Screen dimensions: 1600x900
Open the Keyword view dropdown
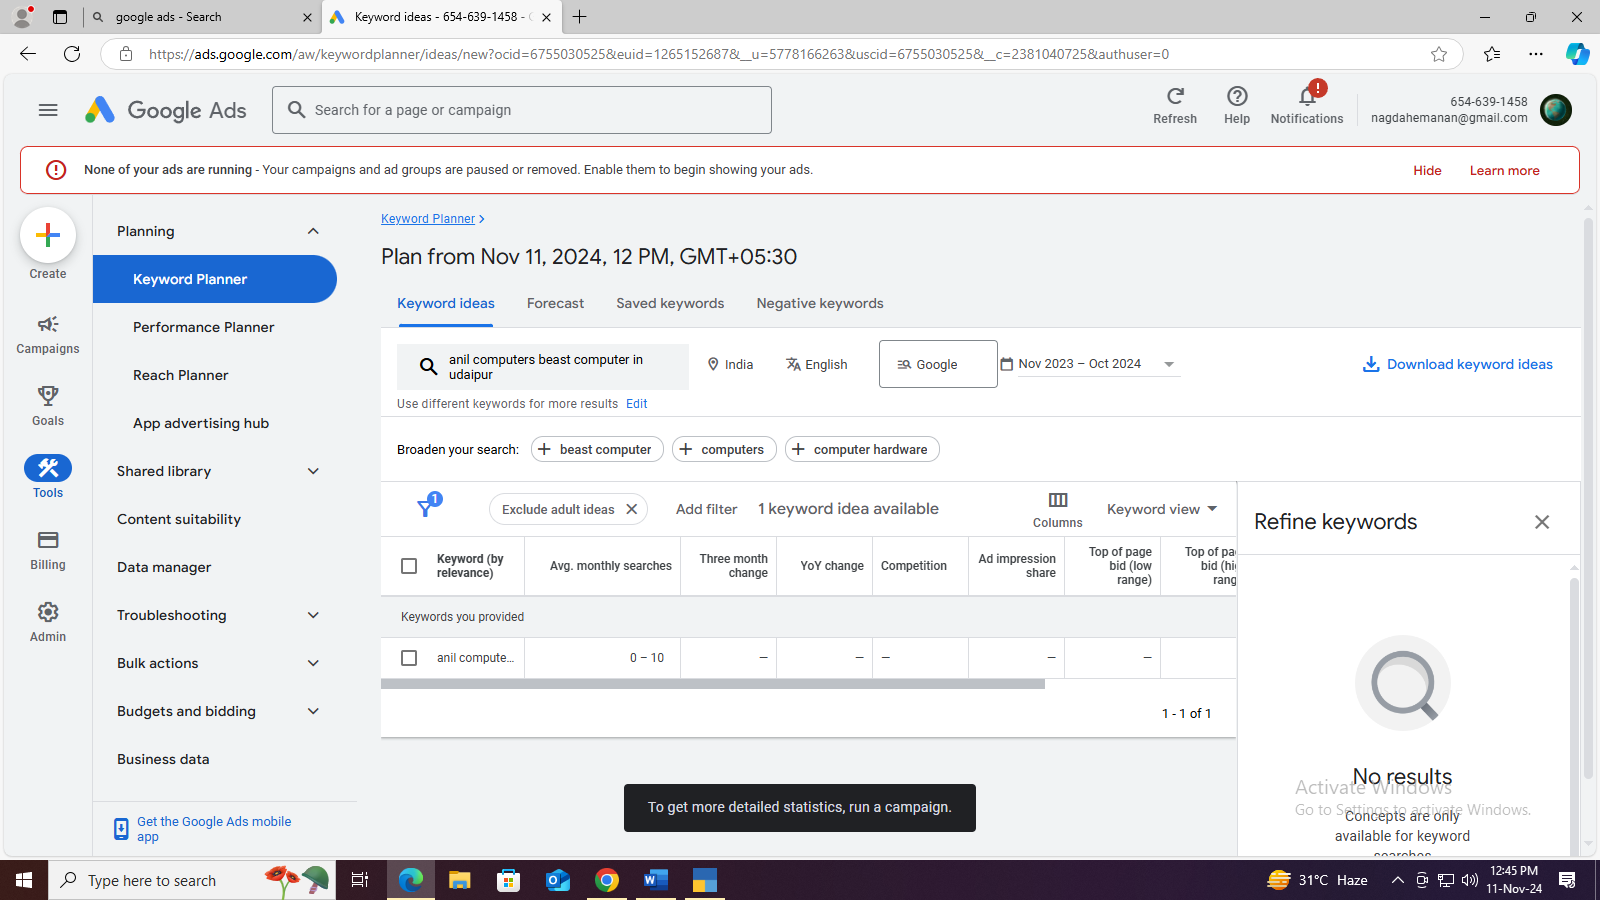(x=1162, y=509)
